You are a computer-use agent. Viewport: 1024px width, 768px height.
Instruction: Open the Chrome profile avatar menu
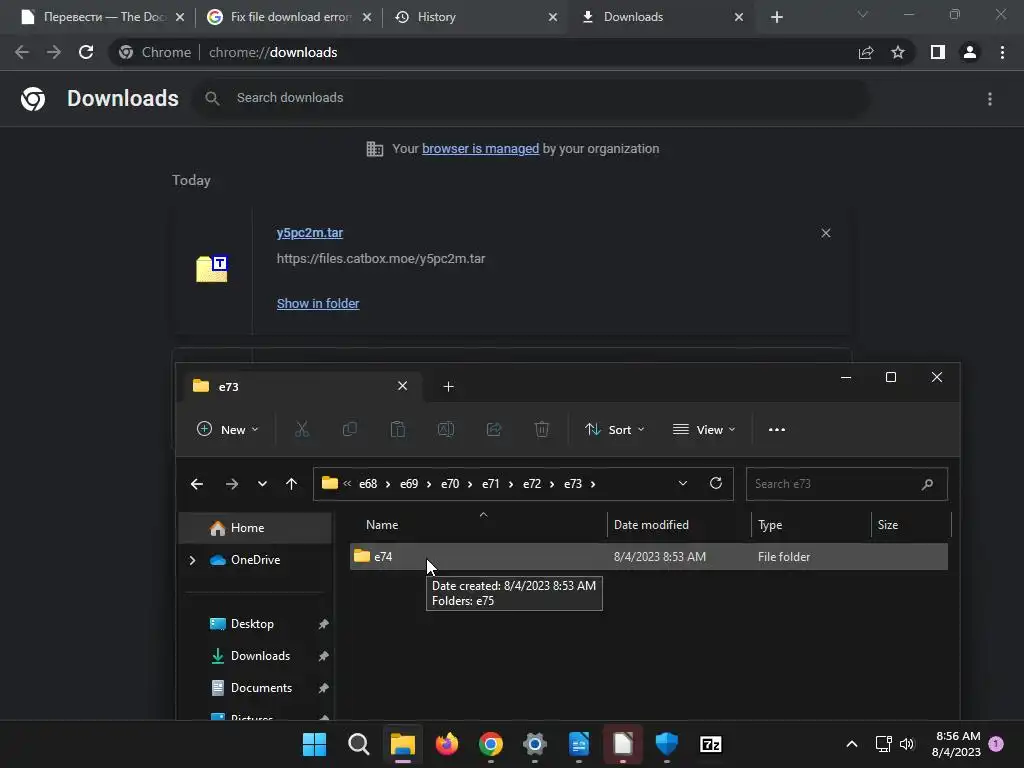(970, 52)
